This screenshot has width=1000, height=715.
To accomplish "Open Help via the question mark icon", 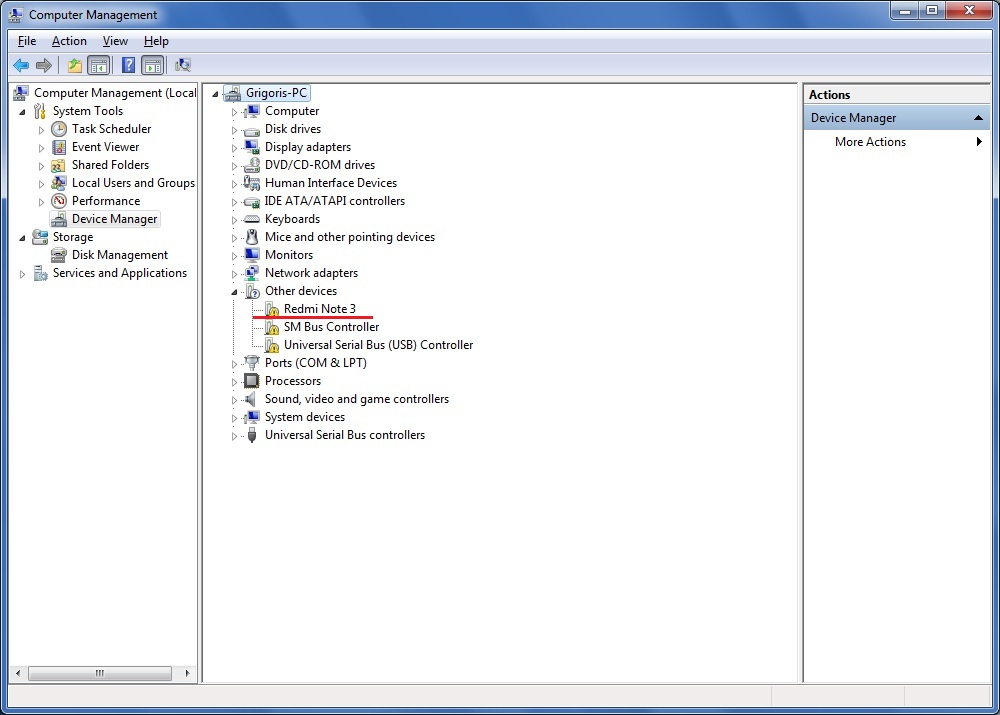I will point(128,66).
